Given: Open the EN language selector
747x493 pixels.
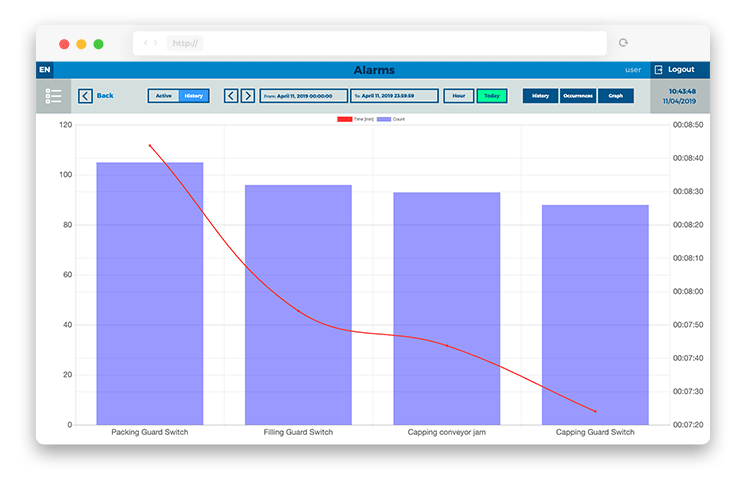Looking at the screenshot, I should pyautogui.click(x=44, y=70).
